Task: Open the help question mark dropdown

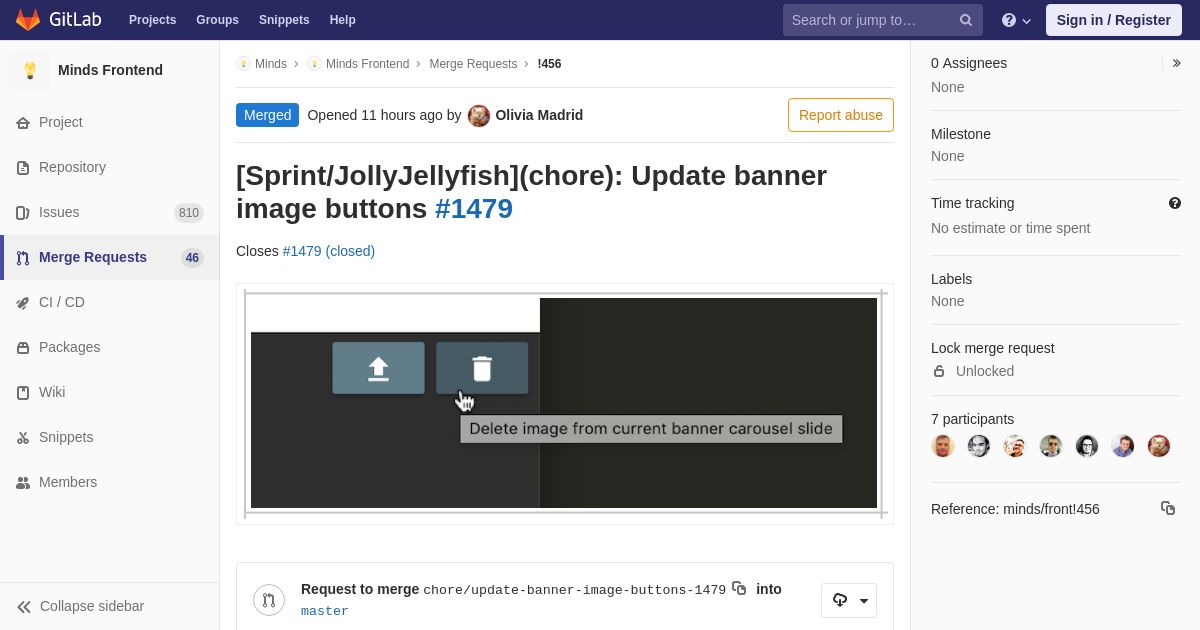Action: pyautogui.click(x=1016, y=20)
